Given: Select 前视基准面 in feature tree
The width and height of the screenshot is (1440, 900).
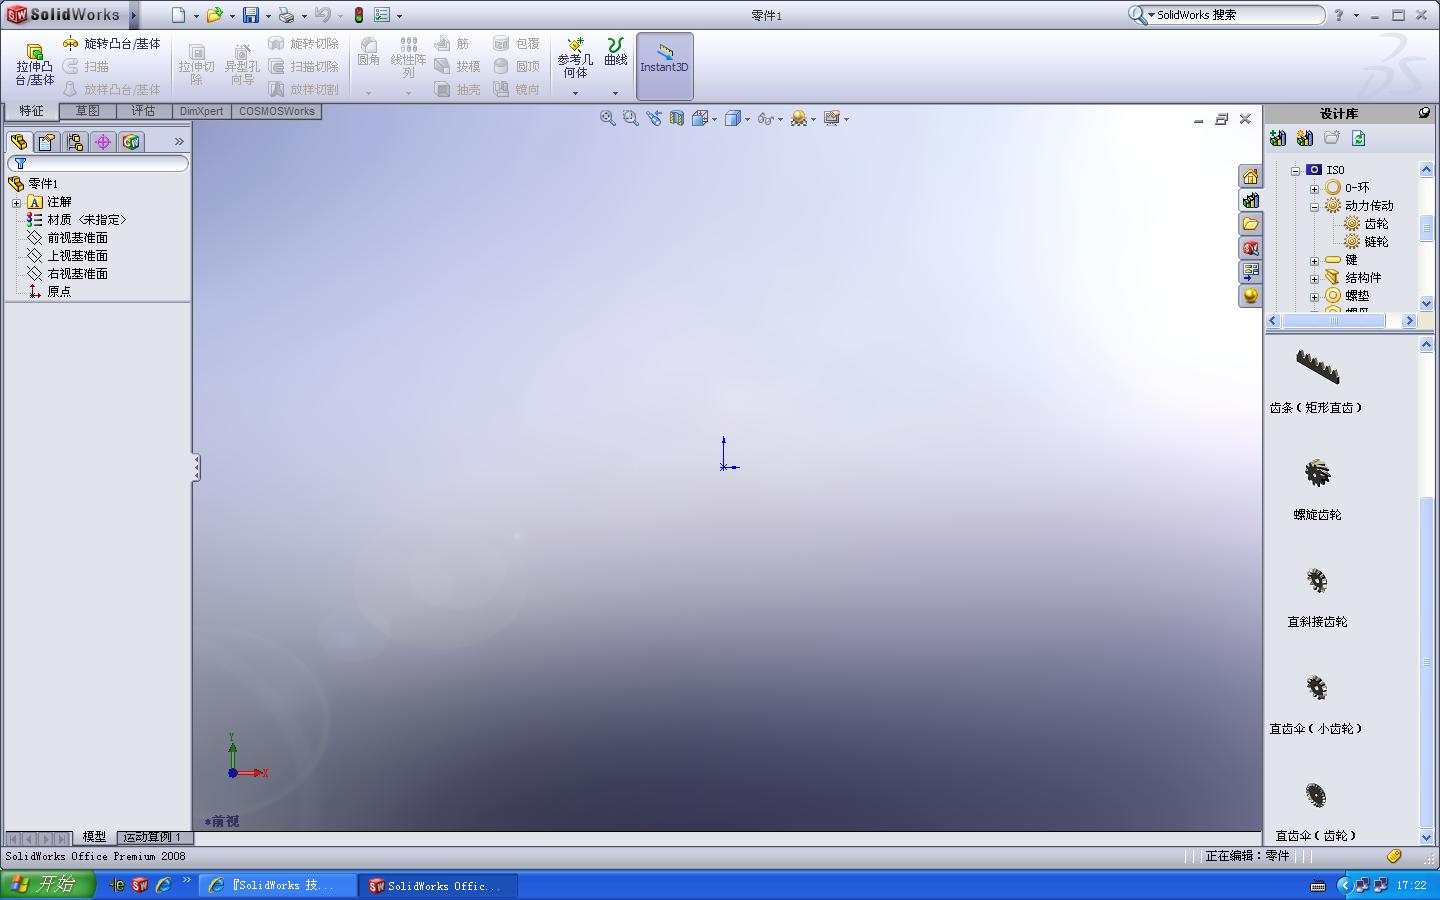Looking at the screenshot, I should tap(77, 238).
